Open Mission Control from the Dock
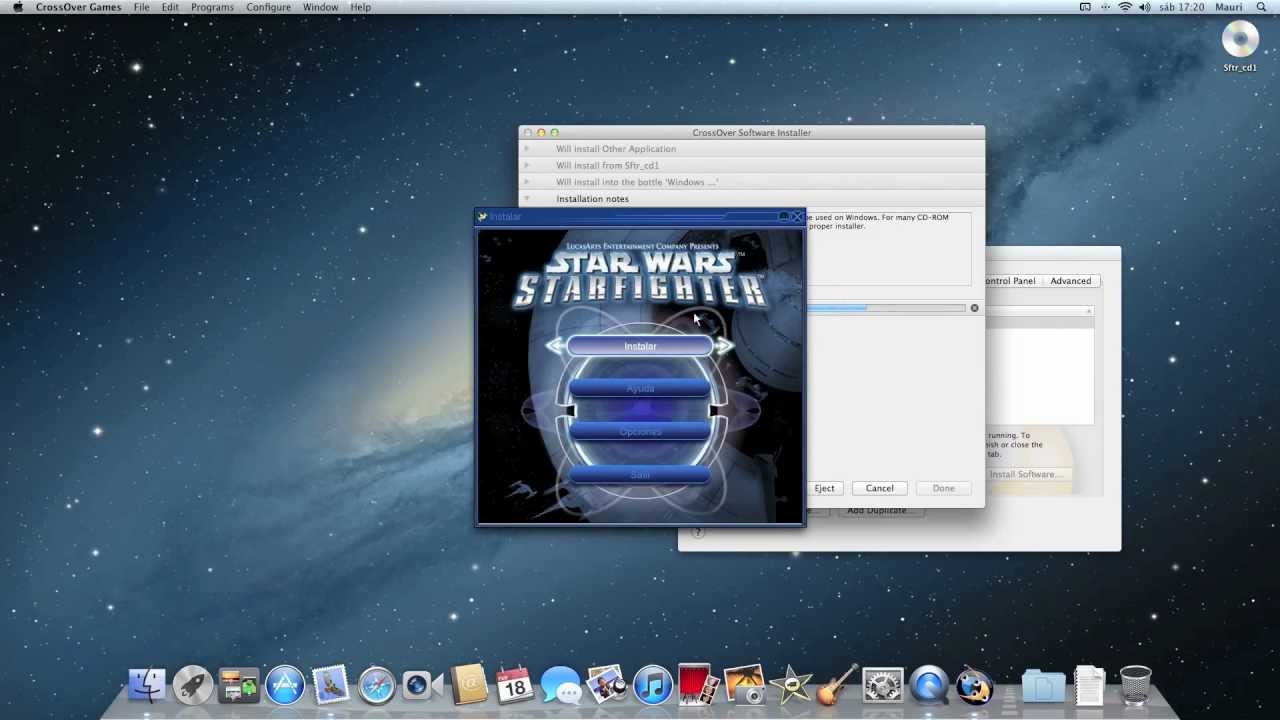The image size is (1280, 720). (x=238, y=686)
